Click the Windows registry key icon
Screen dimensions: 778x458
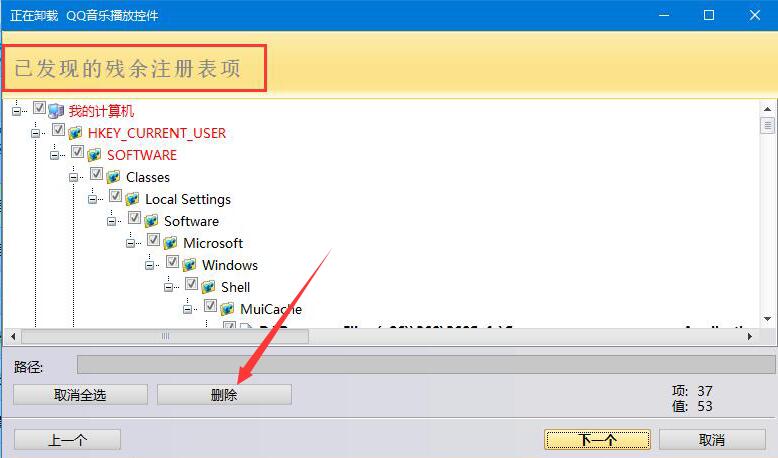[190, 265]
